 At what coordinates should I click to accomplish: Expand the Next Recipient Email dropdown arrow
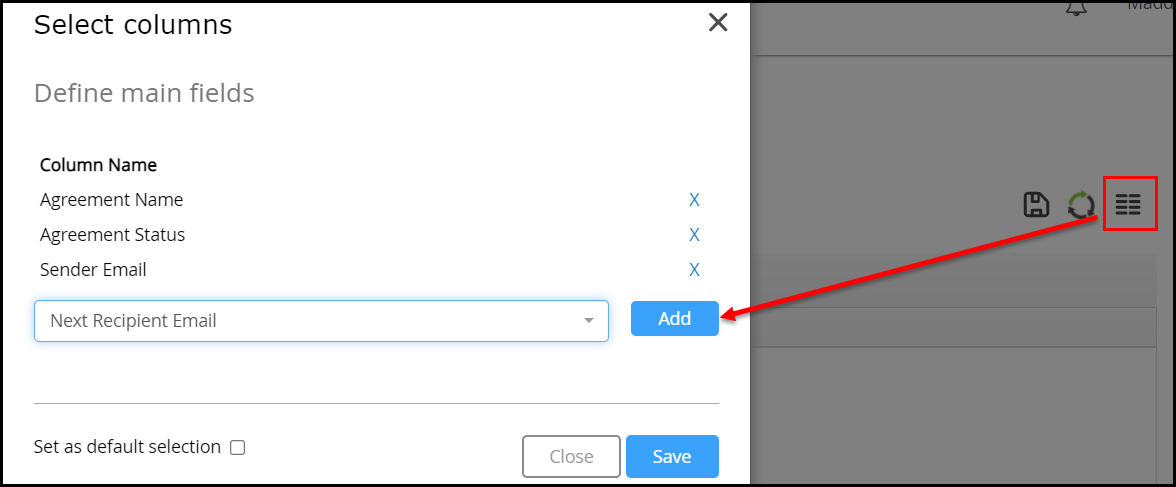[x=589, y=321]
